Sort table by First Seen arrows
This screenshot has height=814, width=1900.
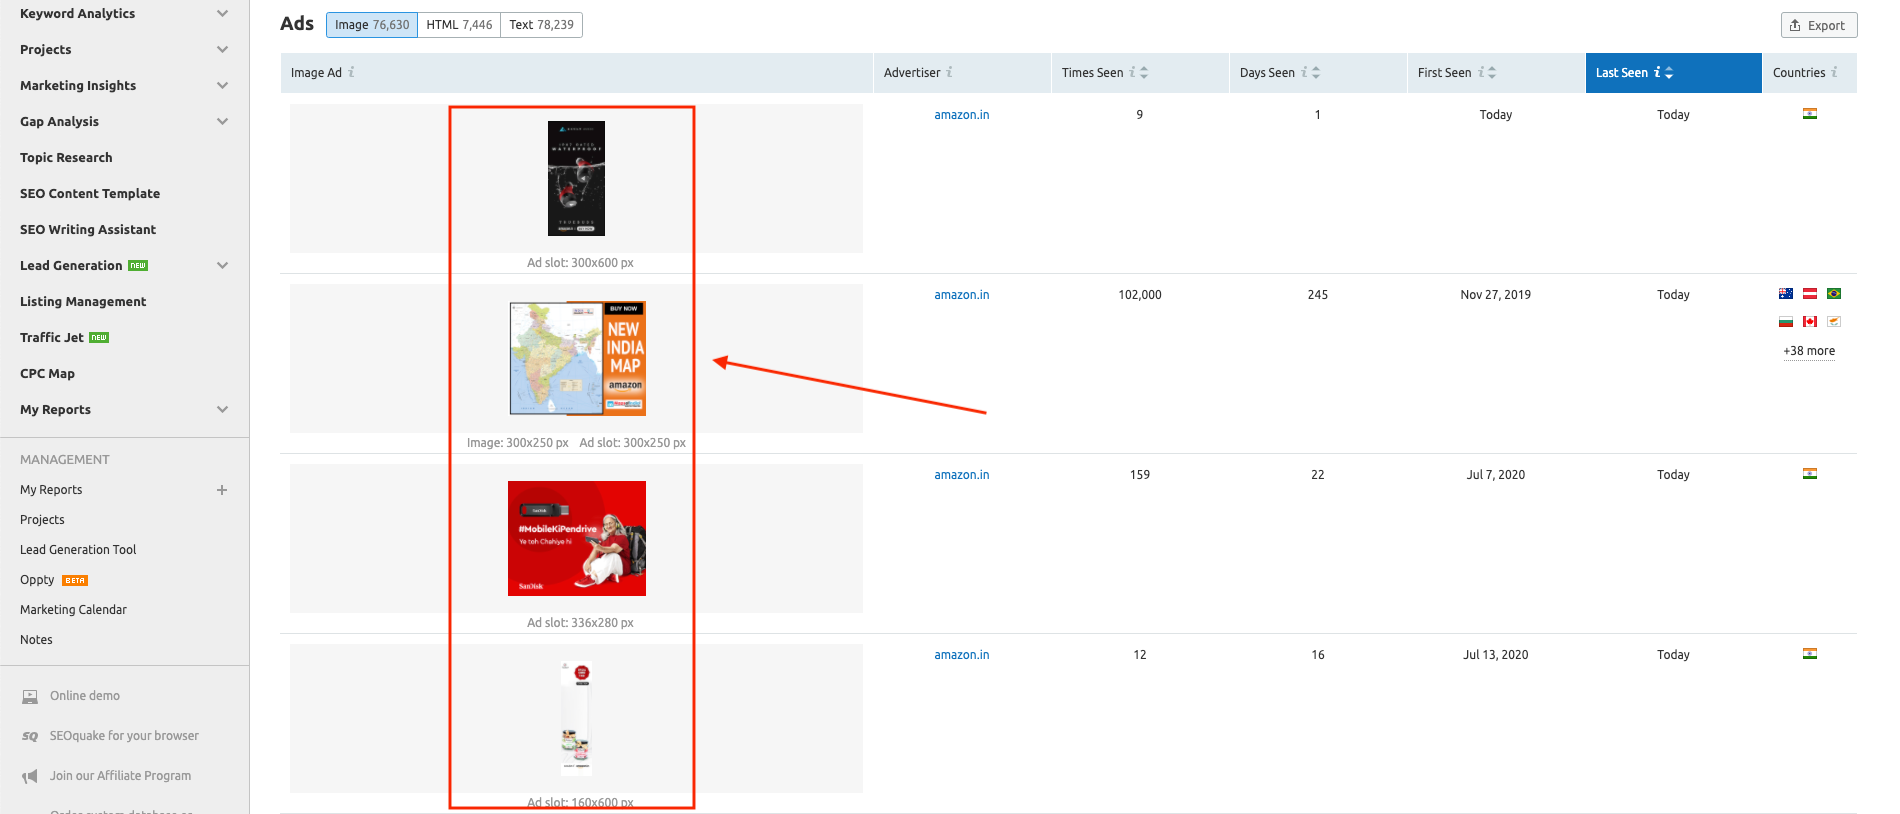click(x=1492, y=72)
